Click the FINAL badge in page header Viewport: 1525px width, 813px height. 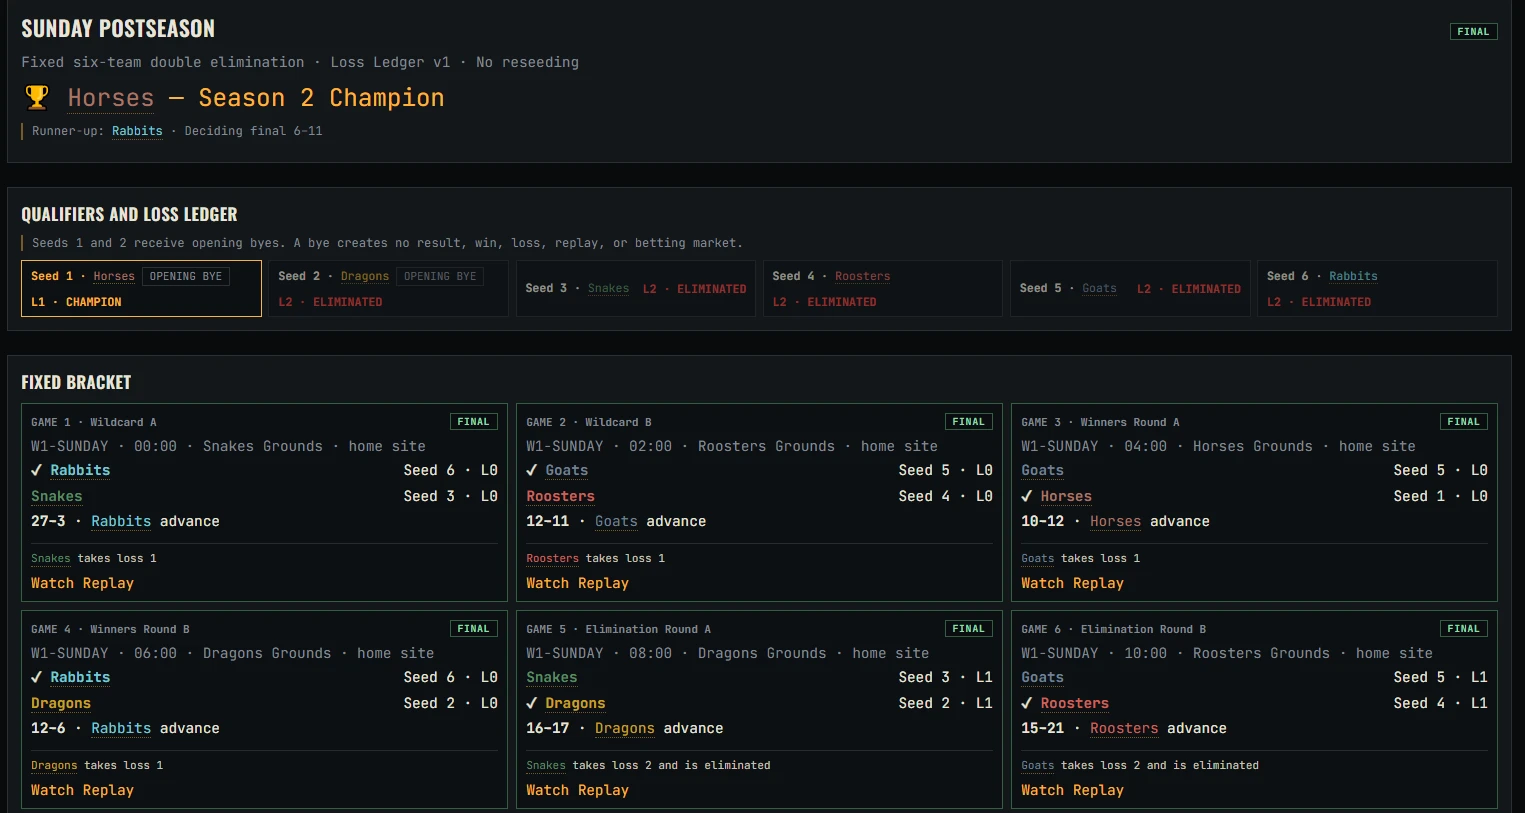coord(1473,32)
